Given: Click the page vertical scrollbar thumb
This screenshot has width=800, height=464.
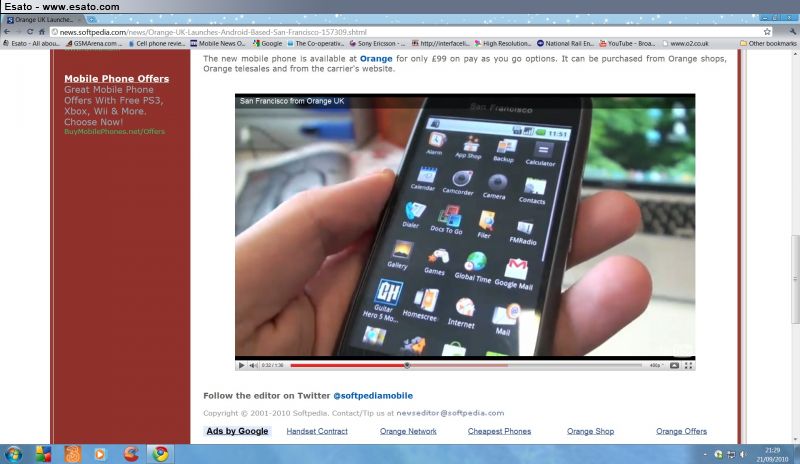Looking at the screenshot, I should [x=795, y=279].
